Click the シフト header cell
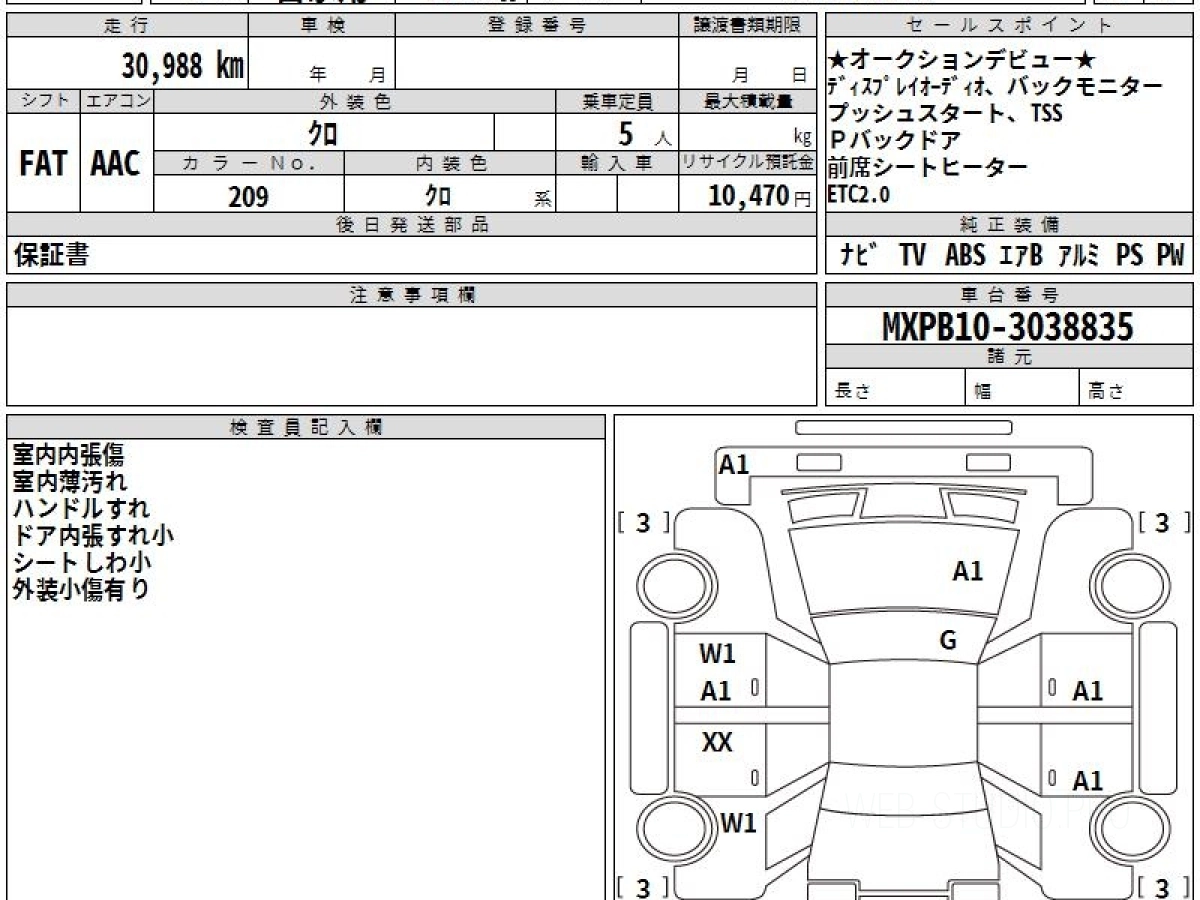Image resolution: width=1200 pixels, height=900 pixels. (43, 101)
